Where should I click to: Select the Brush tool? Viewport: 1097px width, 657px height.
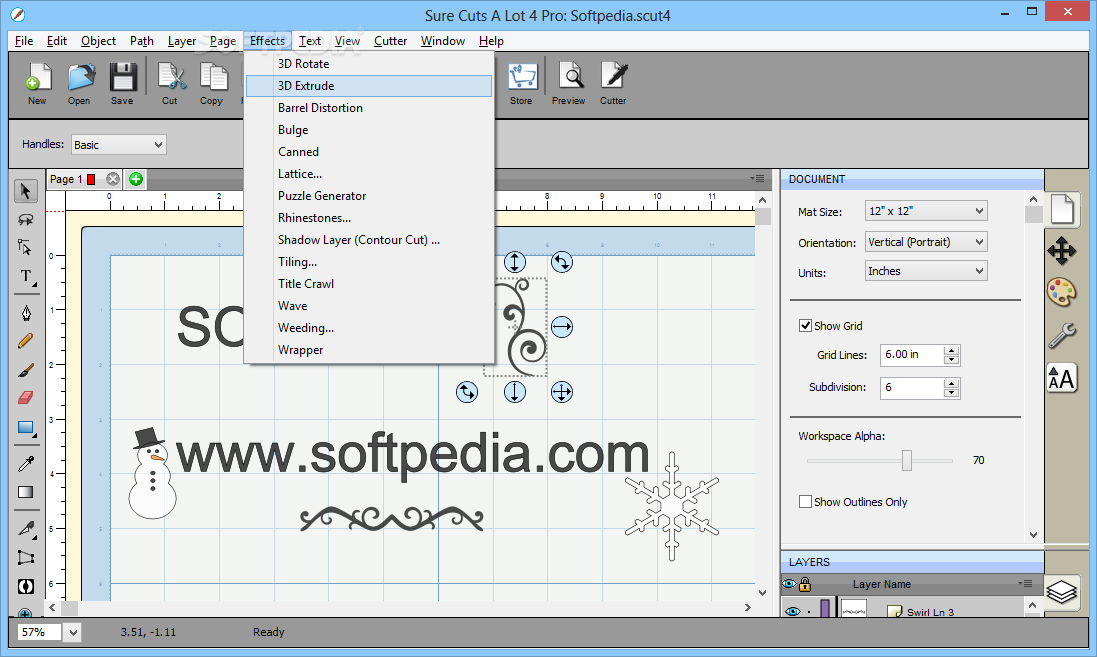click(x=26, y=370)
